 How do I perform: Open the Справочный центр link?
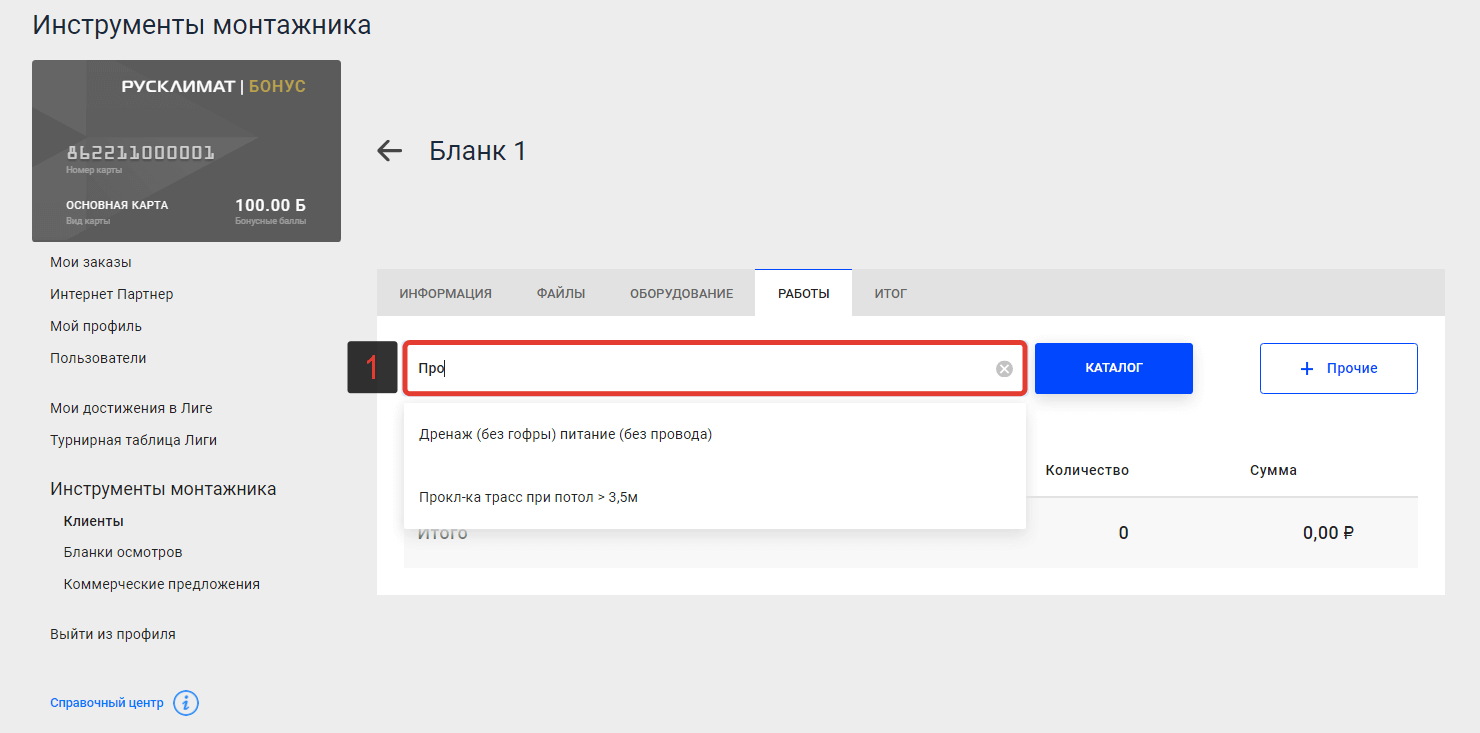tap(107, 703)
